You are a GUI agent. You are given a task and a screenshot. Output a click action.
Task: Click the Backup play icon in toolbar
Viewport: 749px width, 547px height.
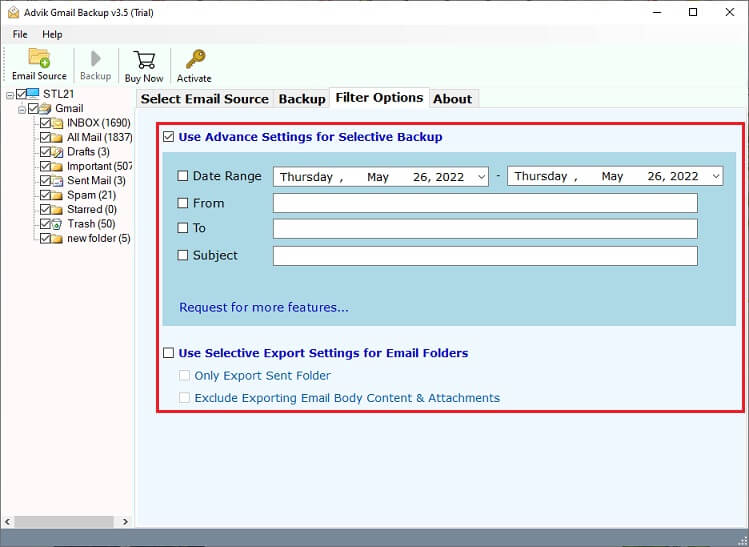click(x=96, y=58)
